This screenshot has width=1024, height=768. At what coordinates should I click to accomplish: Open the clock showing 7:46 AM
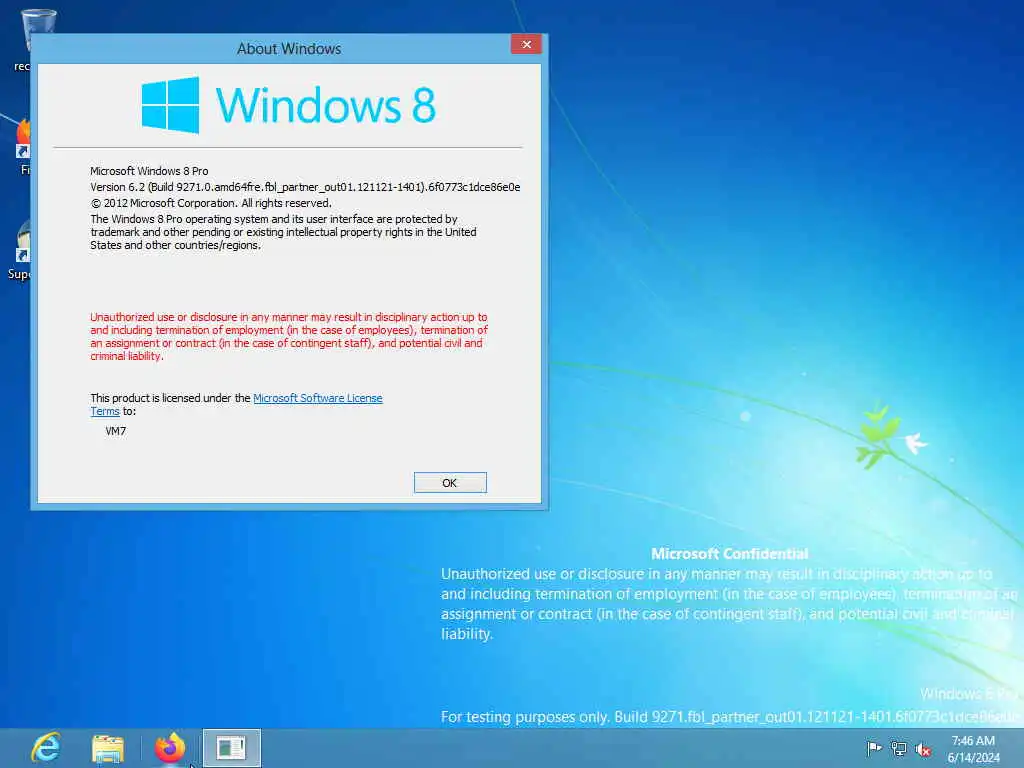click(x=973, y=749)
